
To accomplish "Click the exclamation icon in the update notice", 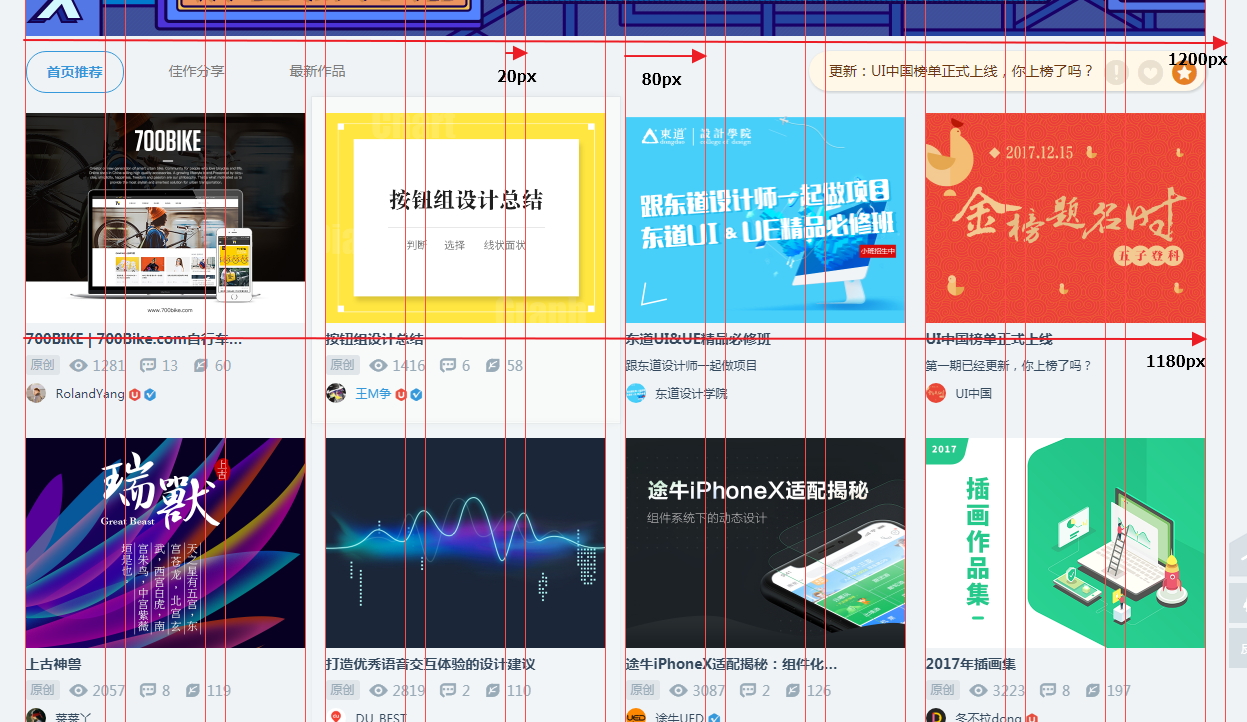I will [1116, 72].
